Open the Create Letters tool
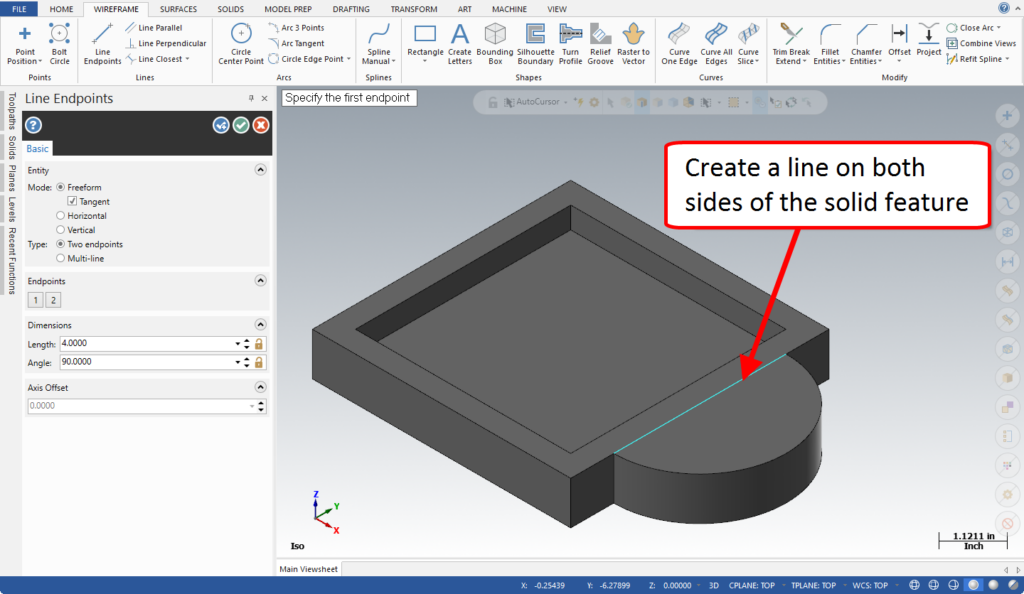 pyautogui.click(x=459, y=44)
